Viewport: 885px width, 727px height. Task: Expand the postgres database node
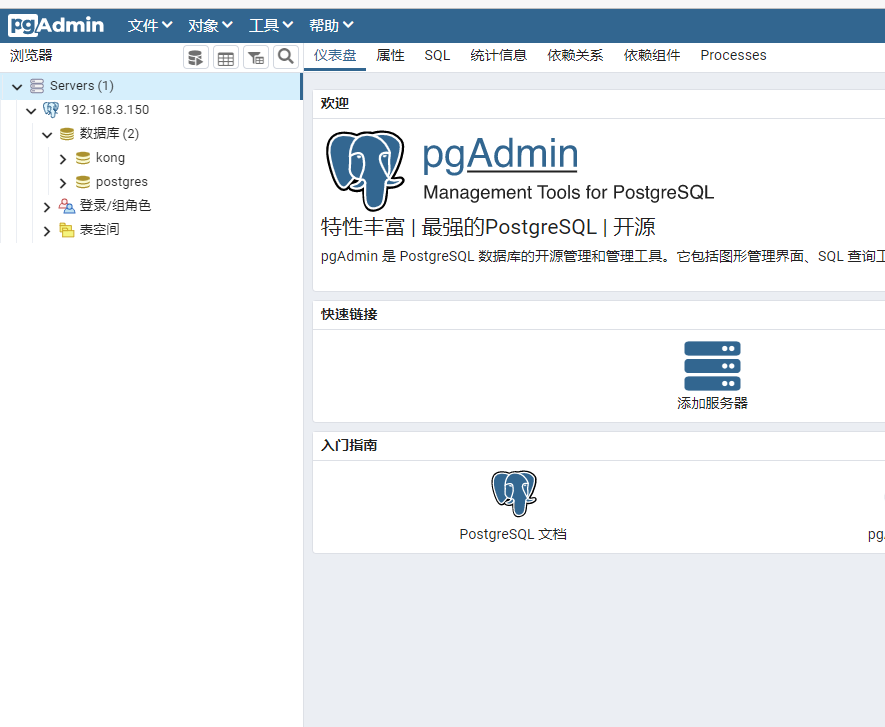pyautogui.click(x=63, y=182)
